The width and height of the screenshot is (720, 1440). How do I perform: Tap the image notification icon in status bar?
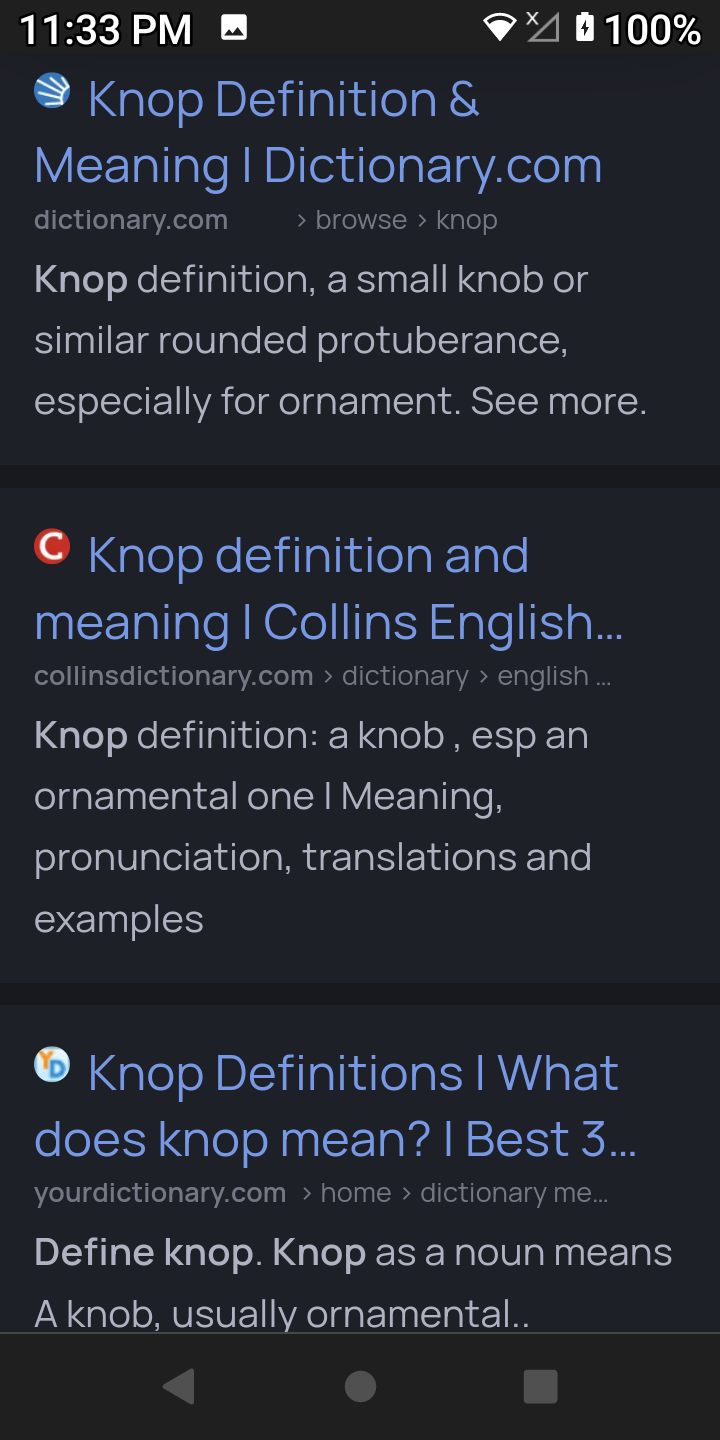234,29
